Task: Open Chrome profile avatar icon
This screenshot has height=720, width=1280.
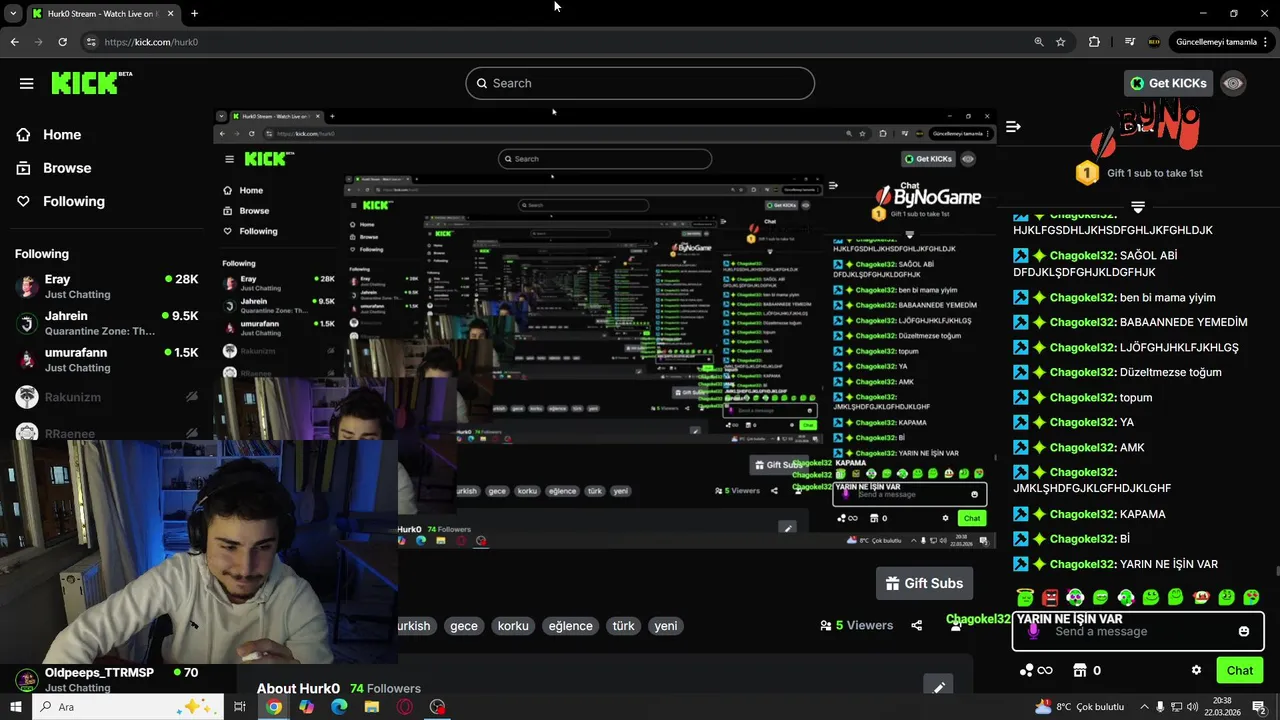Action: pyautogui.click(x=1154, y=42)
